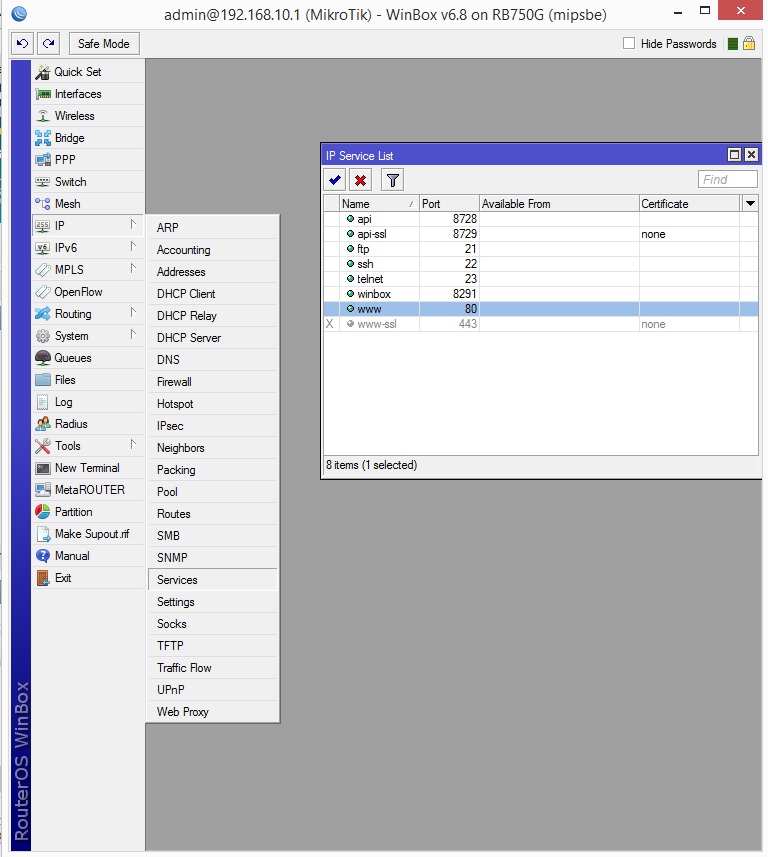Click the Radius users icon
The height and width of the screenshot is (857, 768).
43,424
